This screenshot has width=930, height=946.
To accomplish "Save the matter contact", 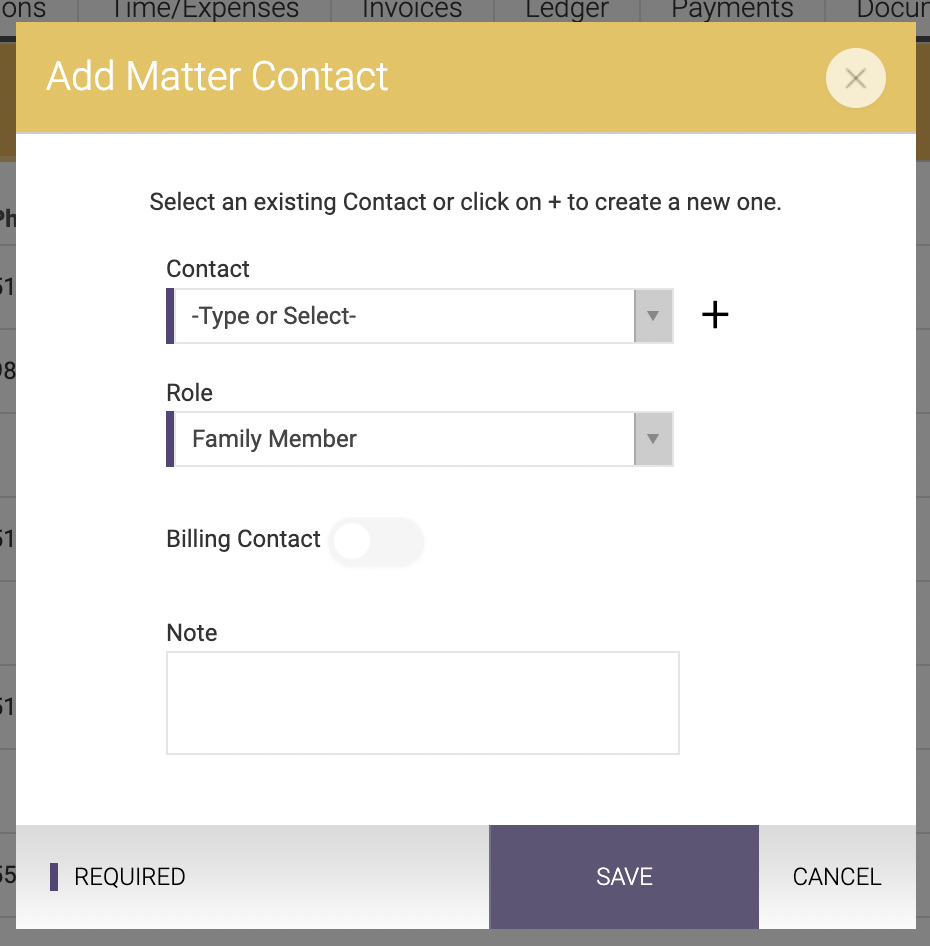I will [624, 877].
